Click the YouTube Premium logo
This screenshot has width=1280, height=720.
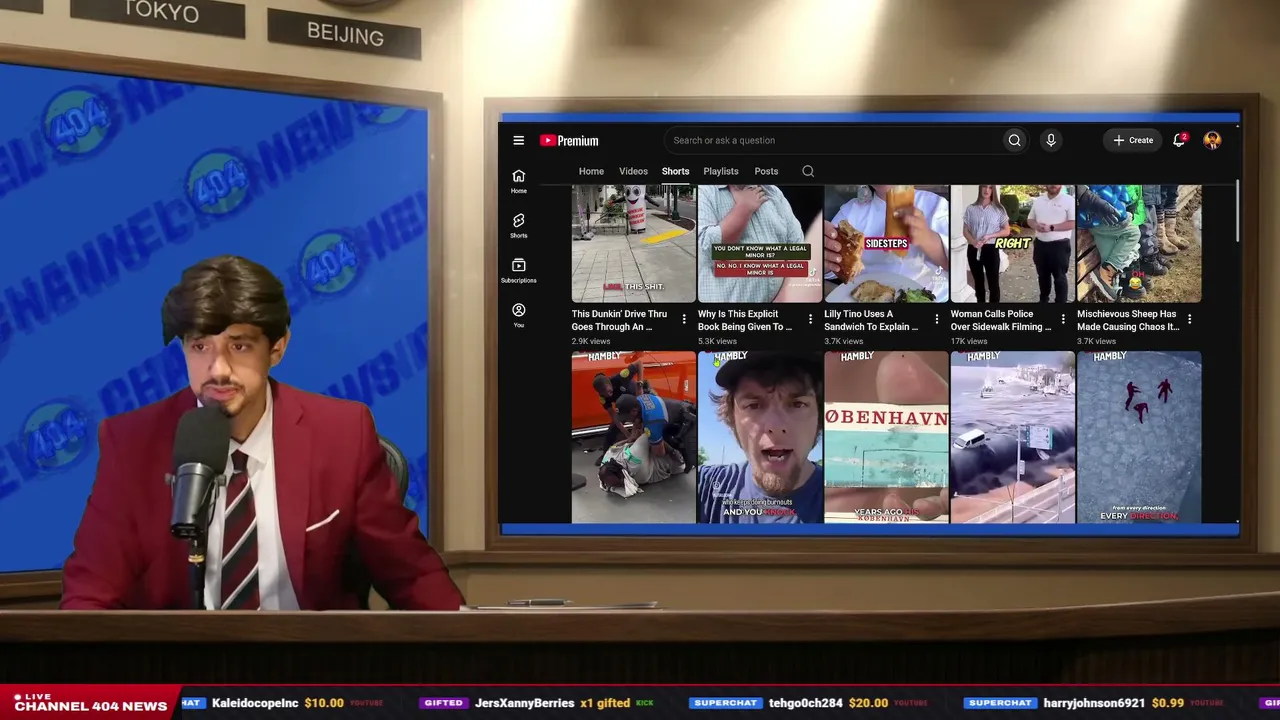tap(569, 141)
